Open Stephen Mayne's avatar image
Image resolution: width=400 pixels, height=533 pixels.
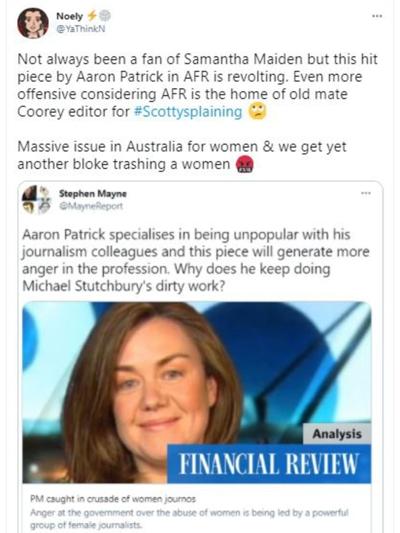click(36, 200)
